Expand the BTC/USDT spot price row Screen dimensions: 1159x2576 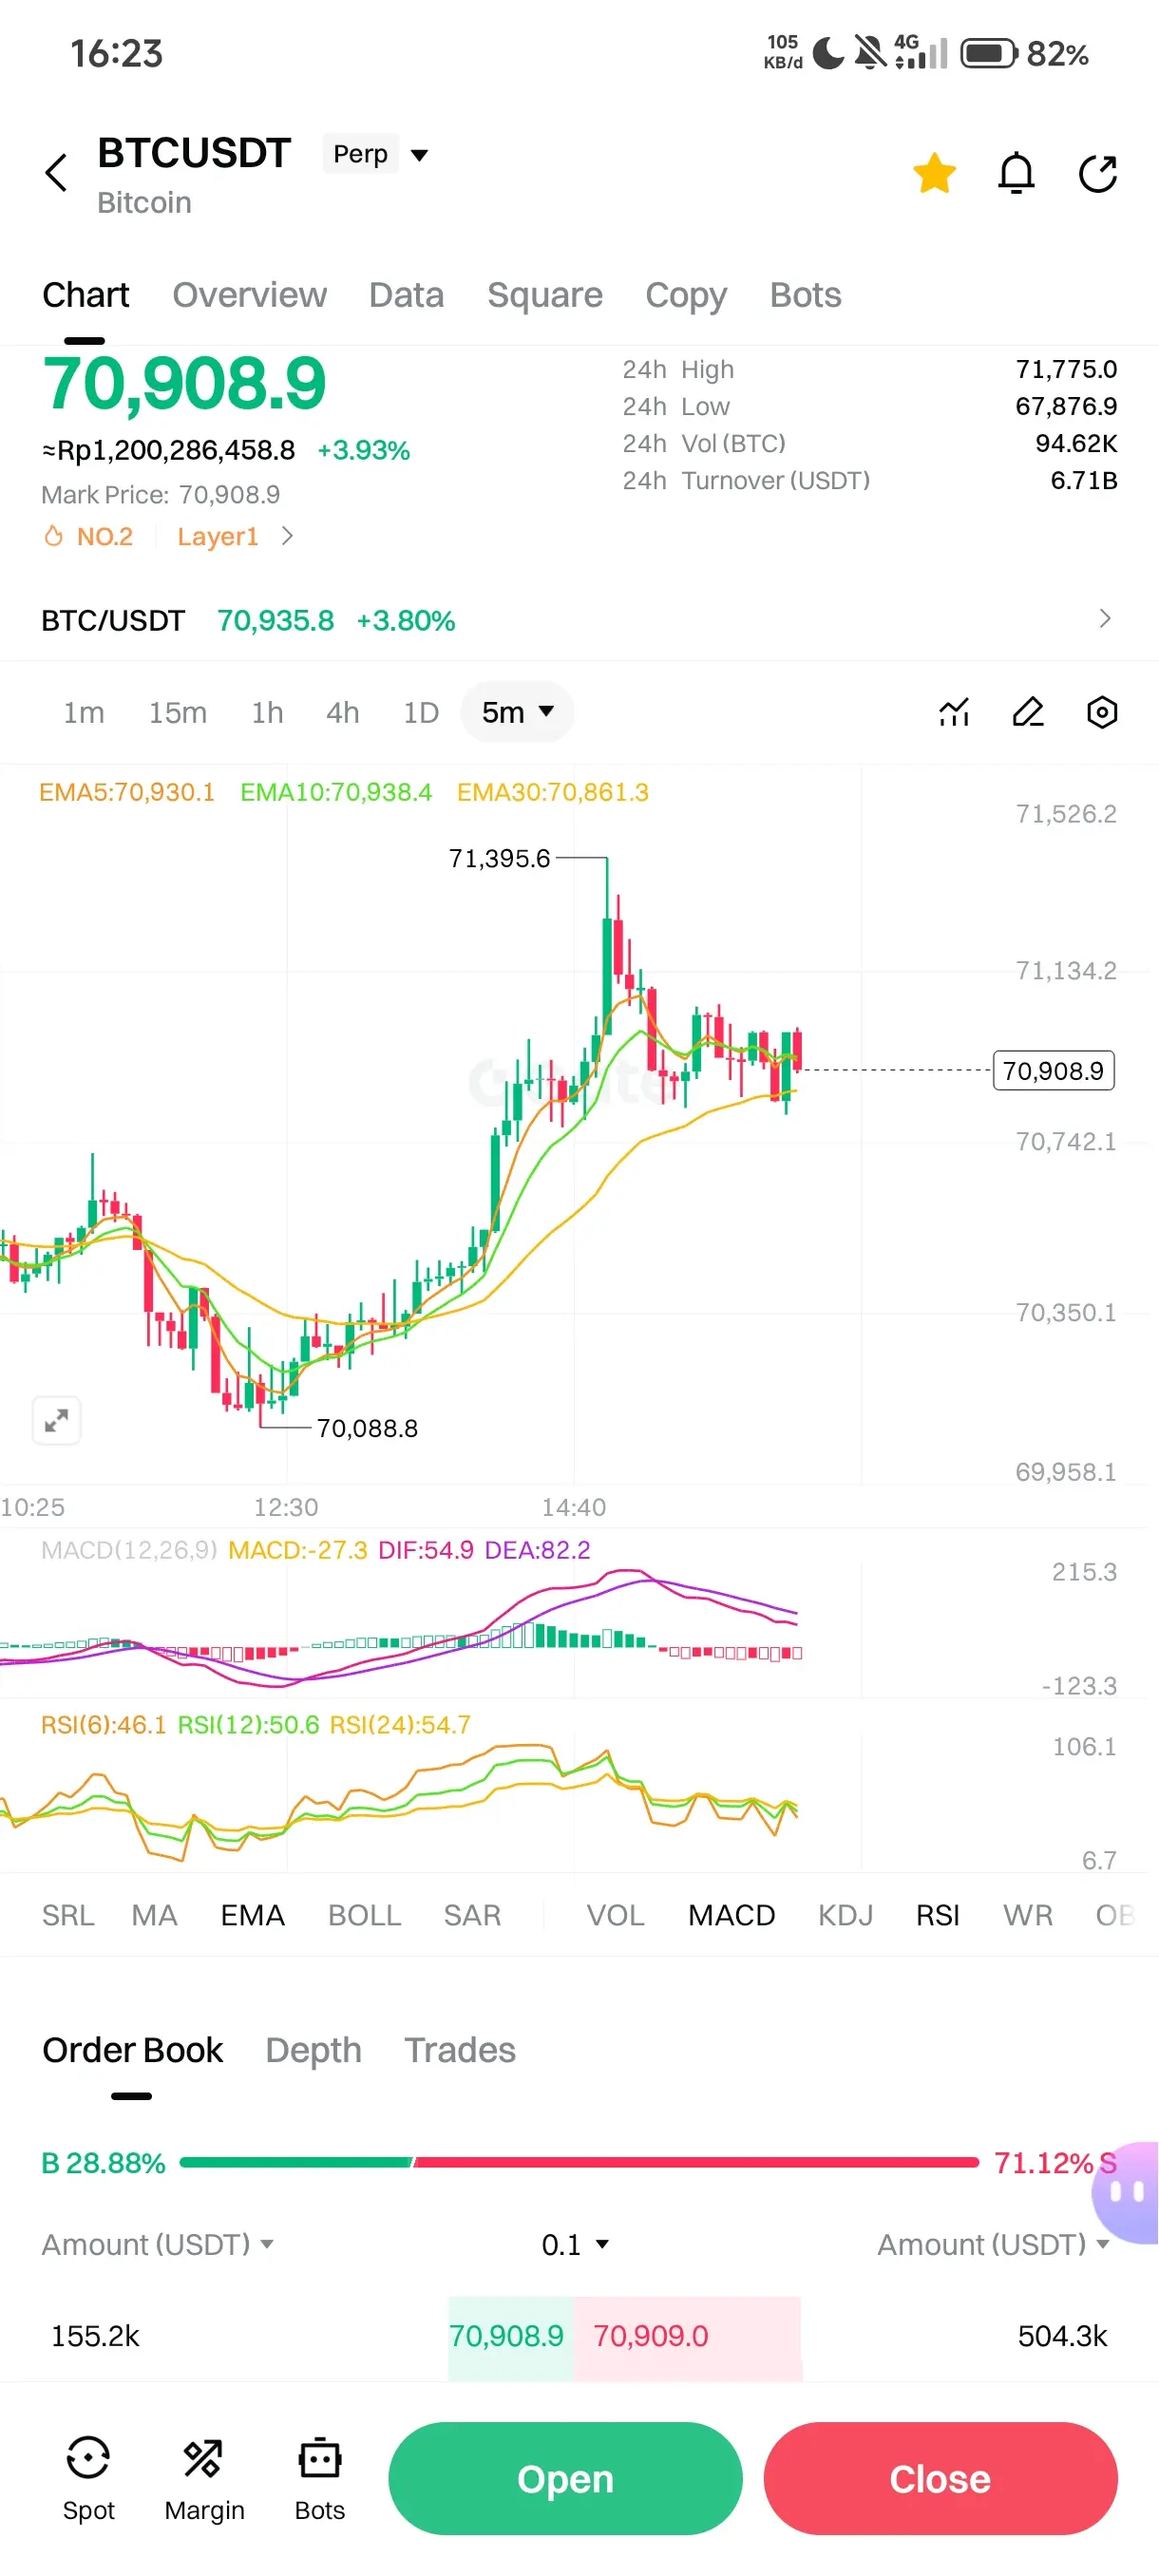(x=579, y=620)
